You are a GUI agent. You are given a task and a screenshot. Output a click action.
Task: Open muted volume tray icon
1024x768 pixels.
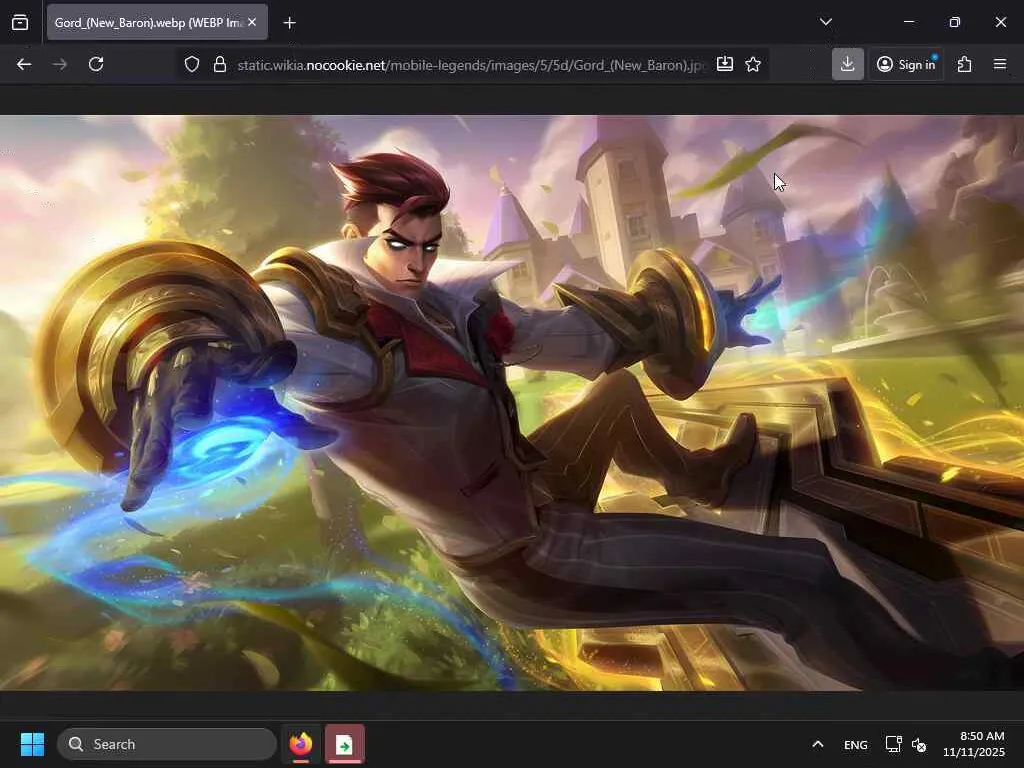[x=919, y=744]
